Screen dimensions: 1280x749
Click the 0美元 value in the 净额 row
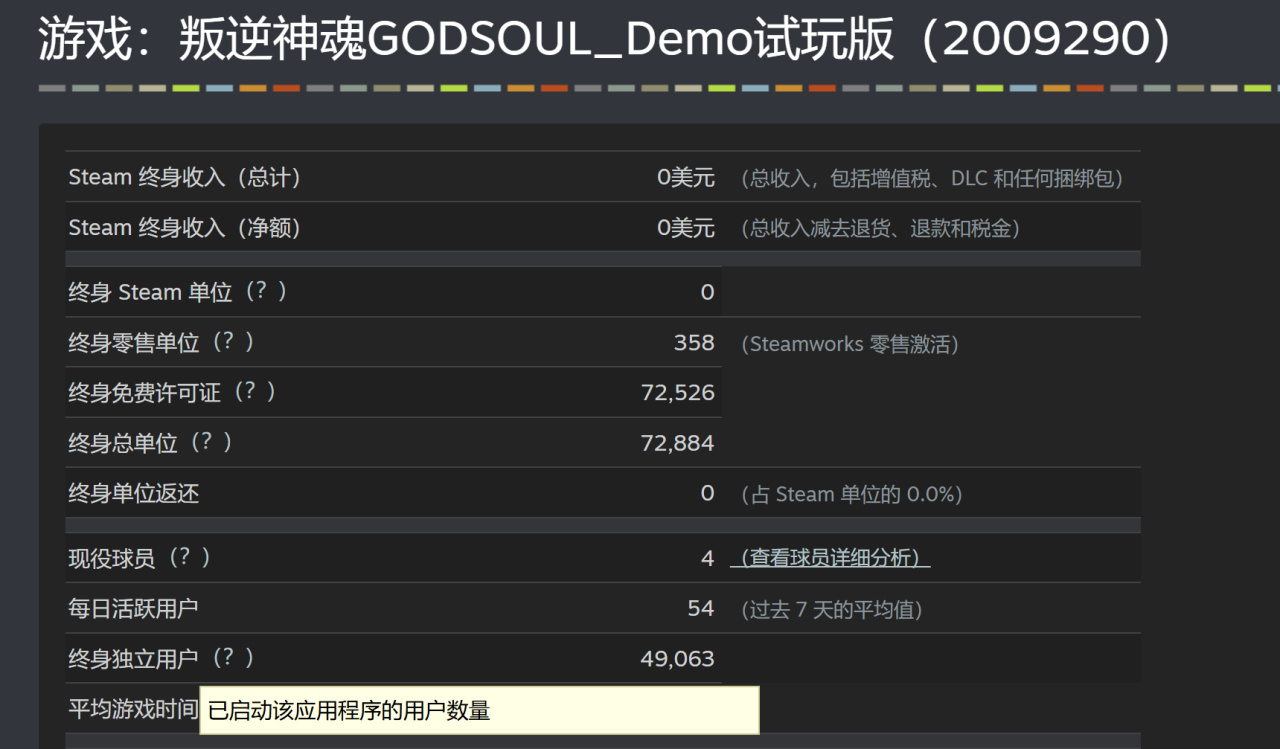coord(686,228)
